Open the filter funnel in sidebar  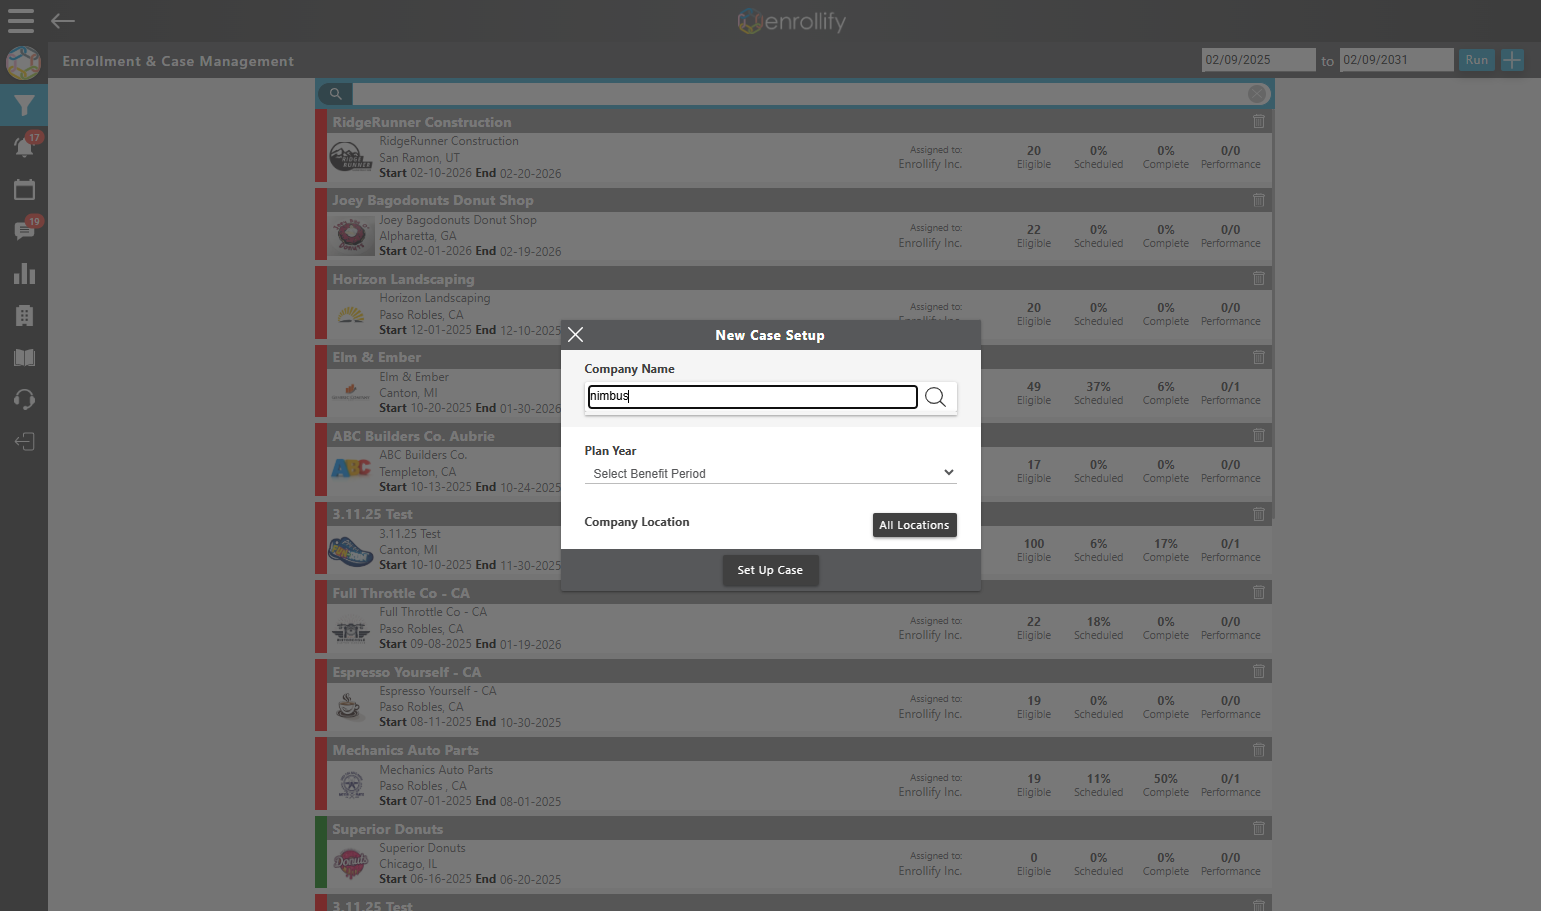[24, 105]
